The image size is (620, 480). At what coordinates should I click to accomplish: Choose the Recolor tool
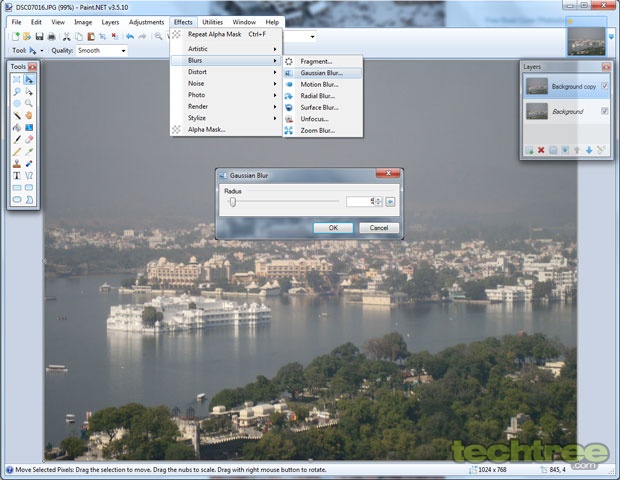coord(29,163)
